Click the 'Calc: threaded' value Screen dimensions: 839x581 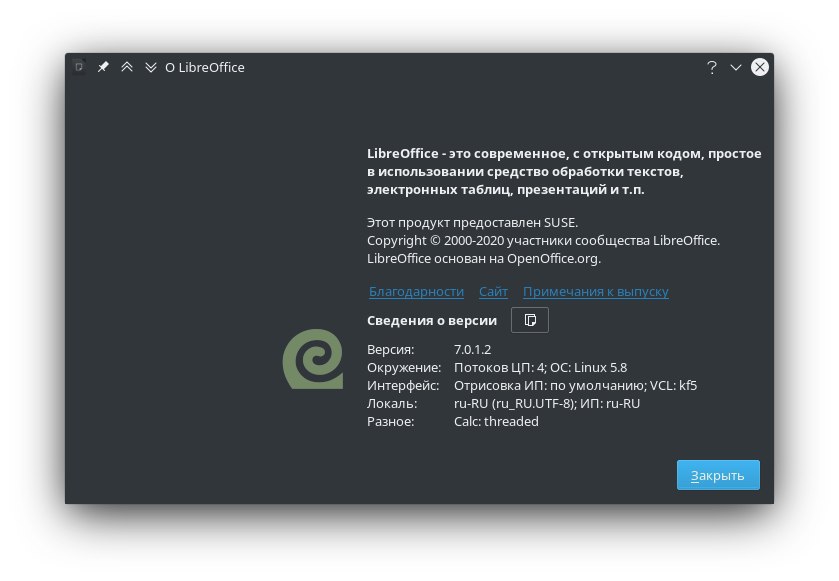point(496,422)
